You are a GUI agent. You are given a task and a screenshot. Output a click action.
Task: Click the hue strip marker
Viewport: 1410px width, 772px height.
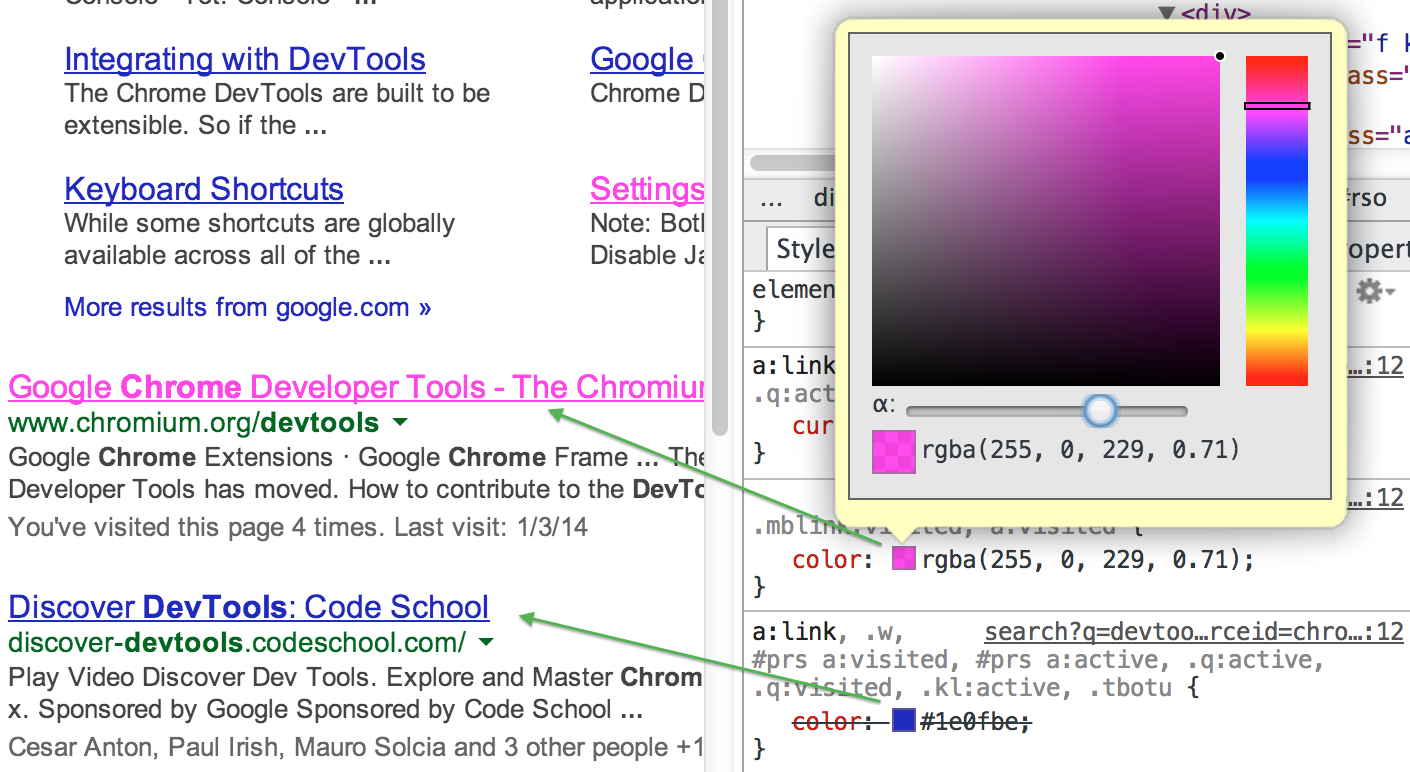[x=1276, y=106]
